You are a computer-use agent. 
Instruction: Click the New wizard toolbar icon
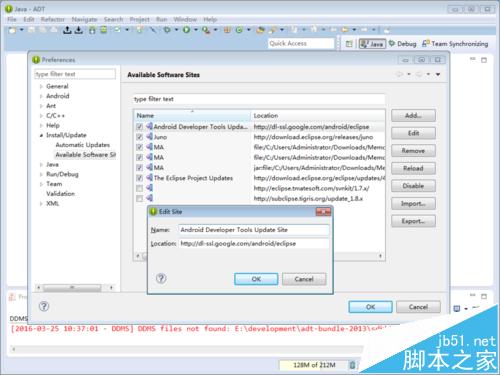point(12,30)
